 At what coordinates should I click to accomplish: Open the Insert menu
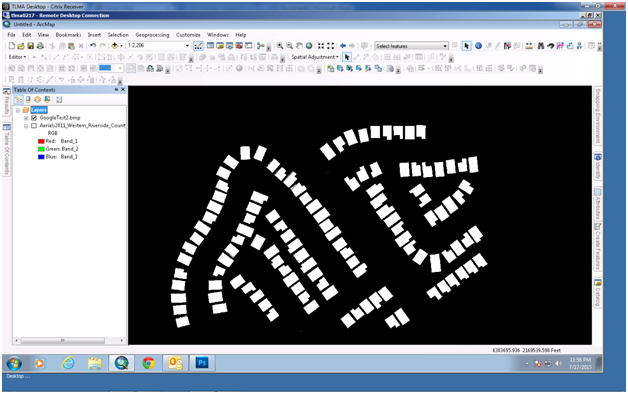[95, 35]
